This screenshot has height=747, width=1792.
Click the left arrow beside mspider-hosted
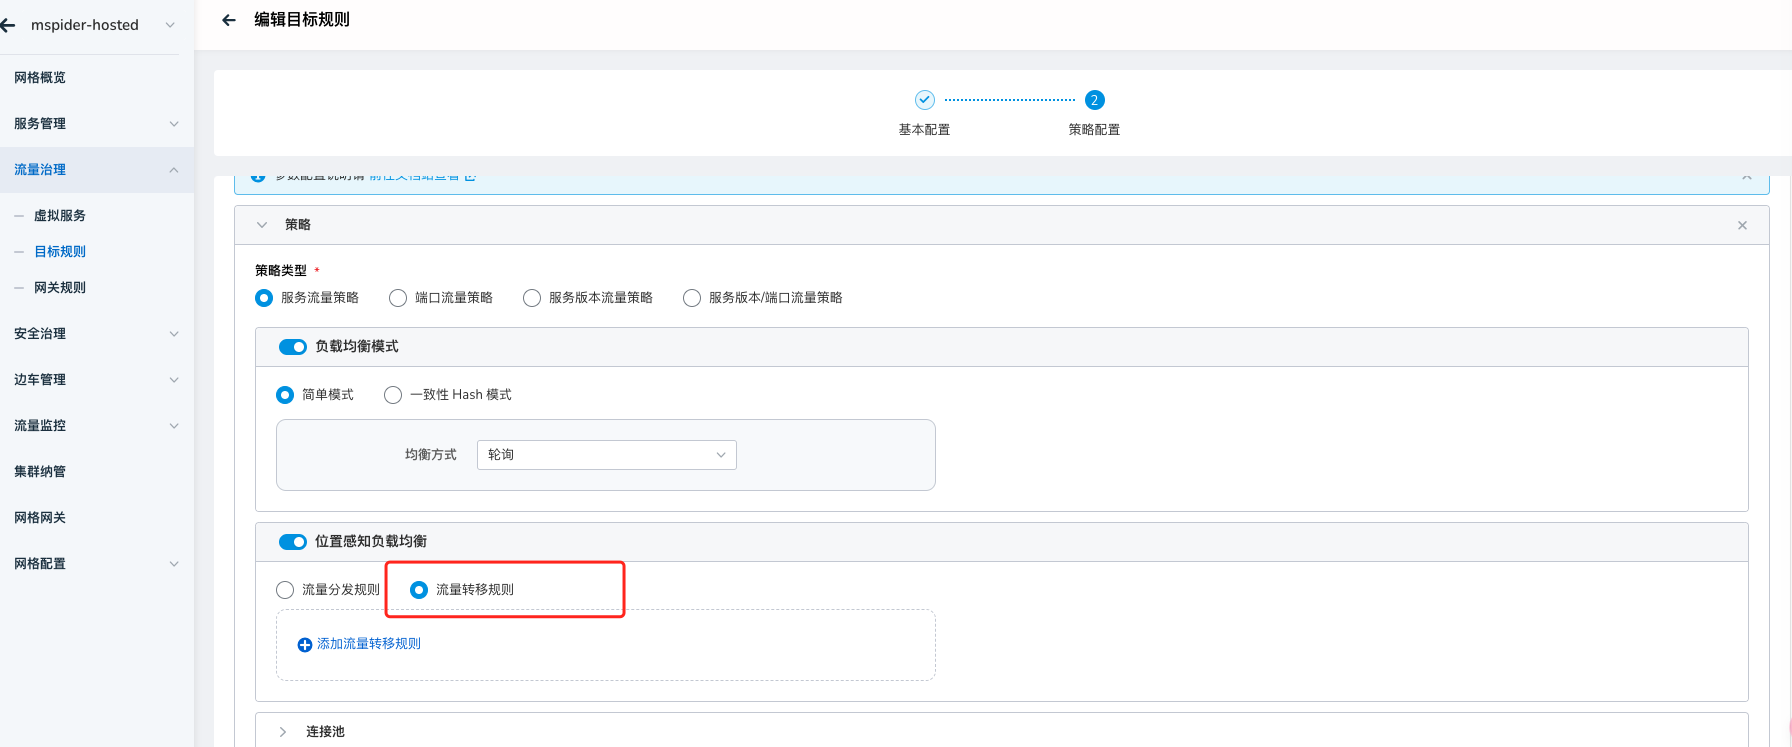pyautogui.click(x=9, y=25)
